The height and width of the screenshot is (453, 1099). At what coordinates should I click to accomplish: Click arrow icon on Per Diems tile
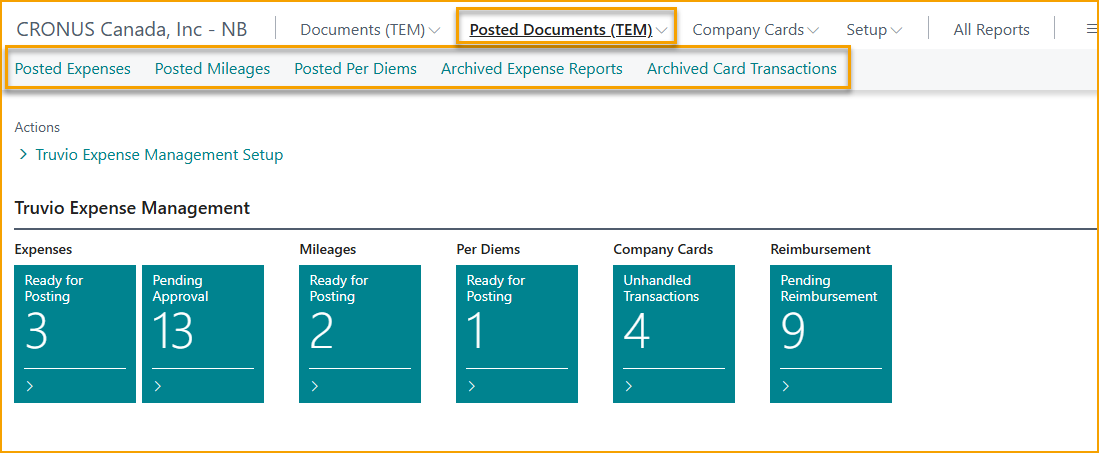click(x=472, y=386)
